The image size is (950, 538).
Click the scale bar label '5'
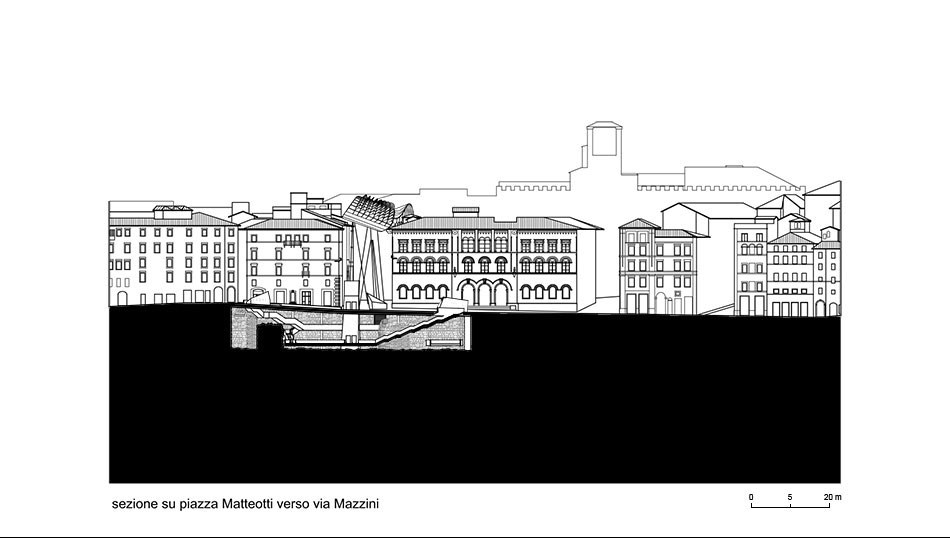(790, 497)
